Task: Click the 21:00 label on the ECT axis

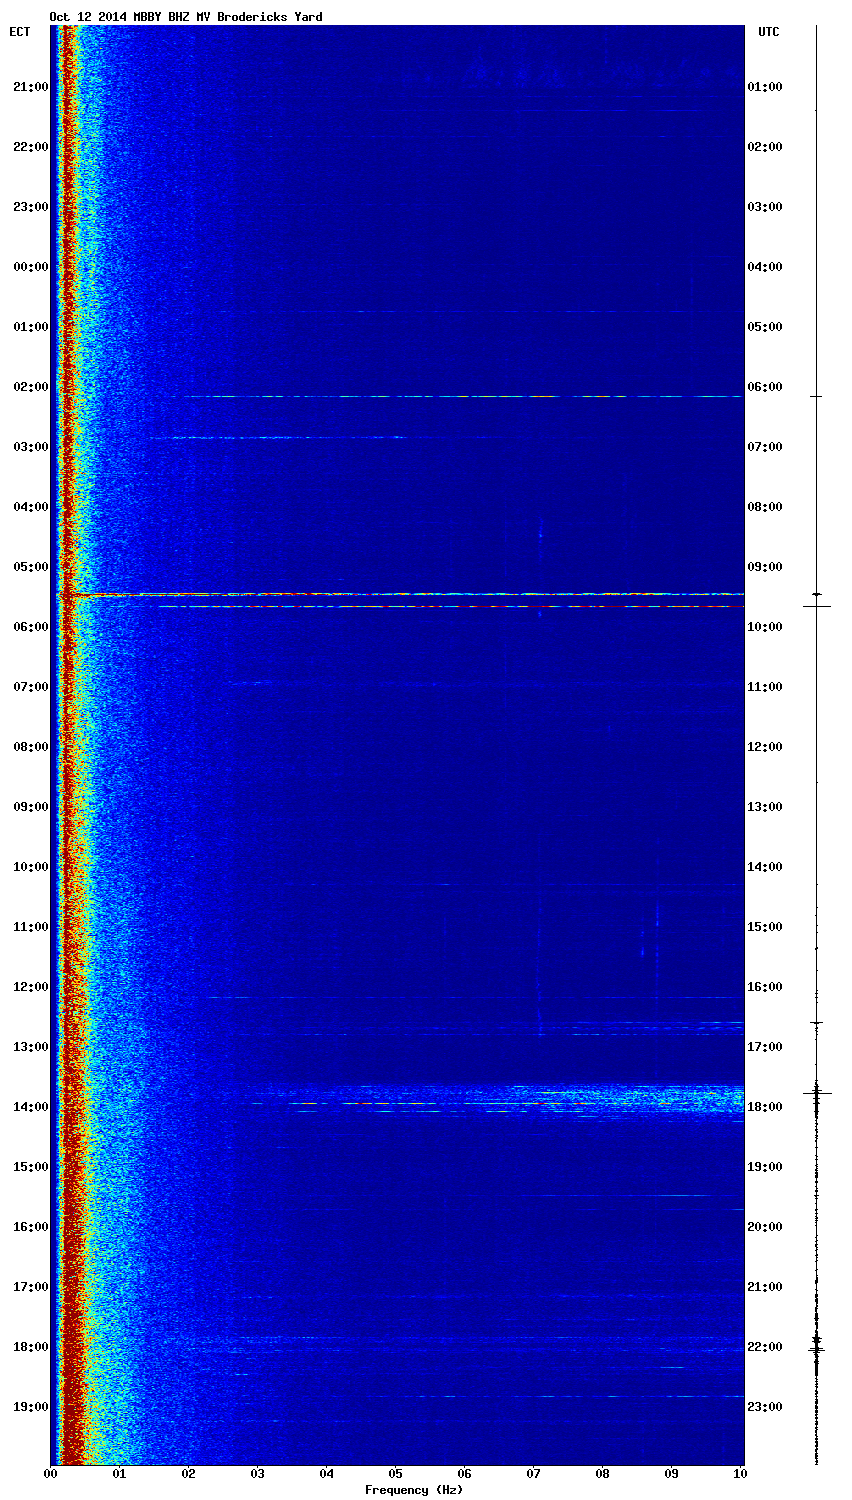Action: pos(30,87)
